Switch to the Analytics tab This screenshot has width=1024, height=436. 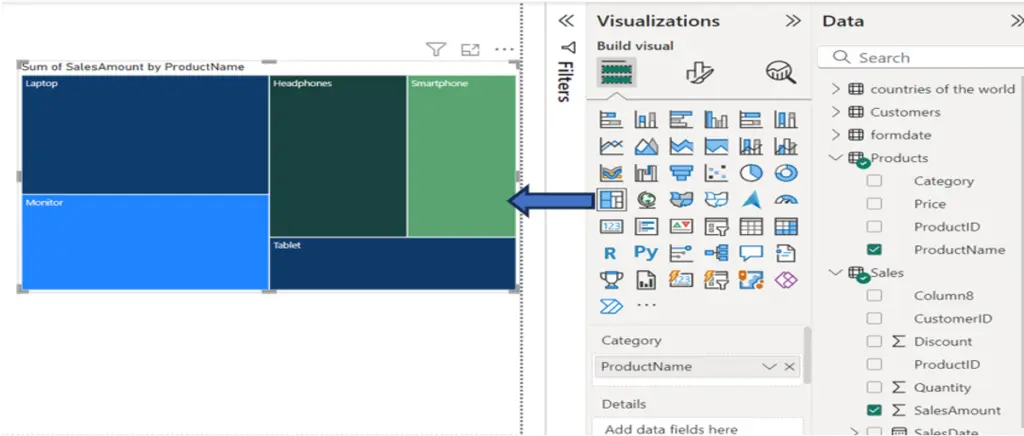click(x=781, y=72)
